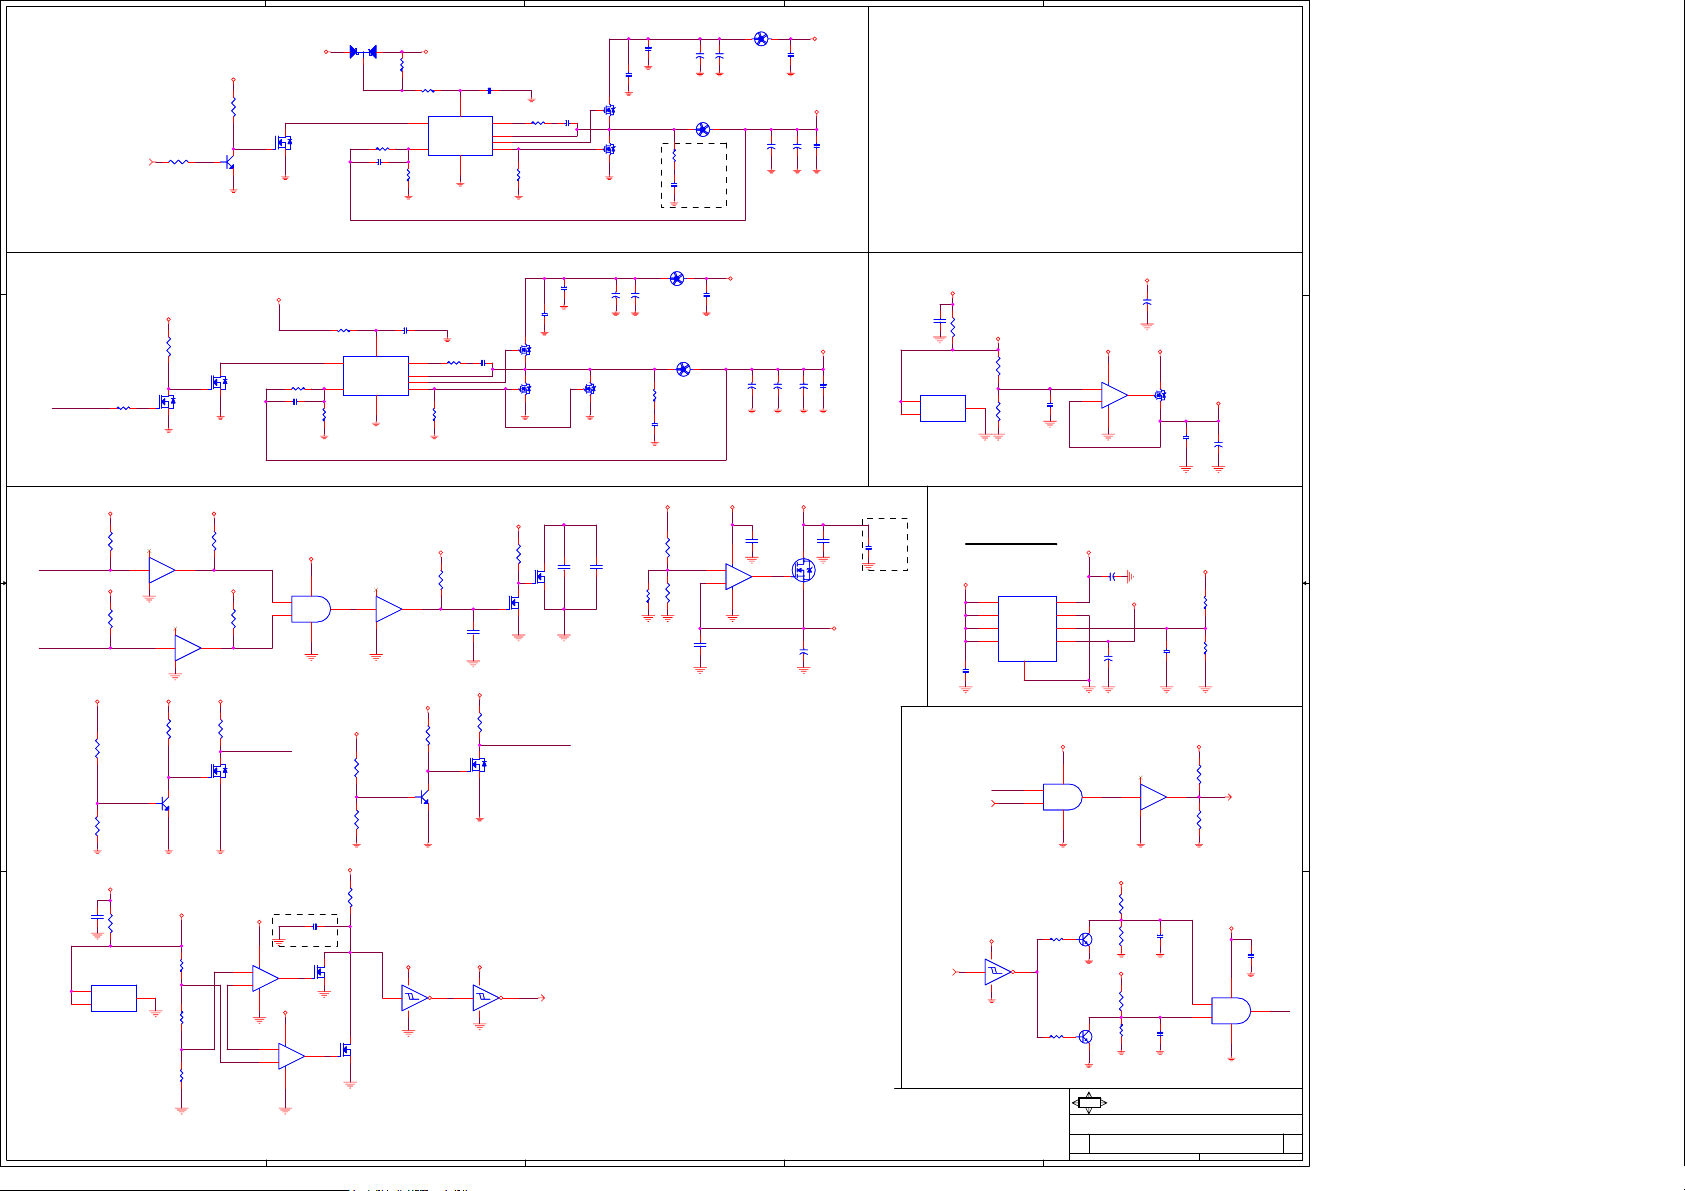Screen dimensions: 1685x1191
Task: Select the AND gate with two input arrows
Action: (x=1063, y=797)
